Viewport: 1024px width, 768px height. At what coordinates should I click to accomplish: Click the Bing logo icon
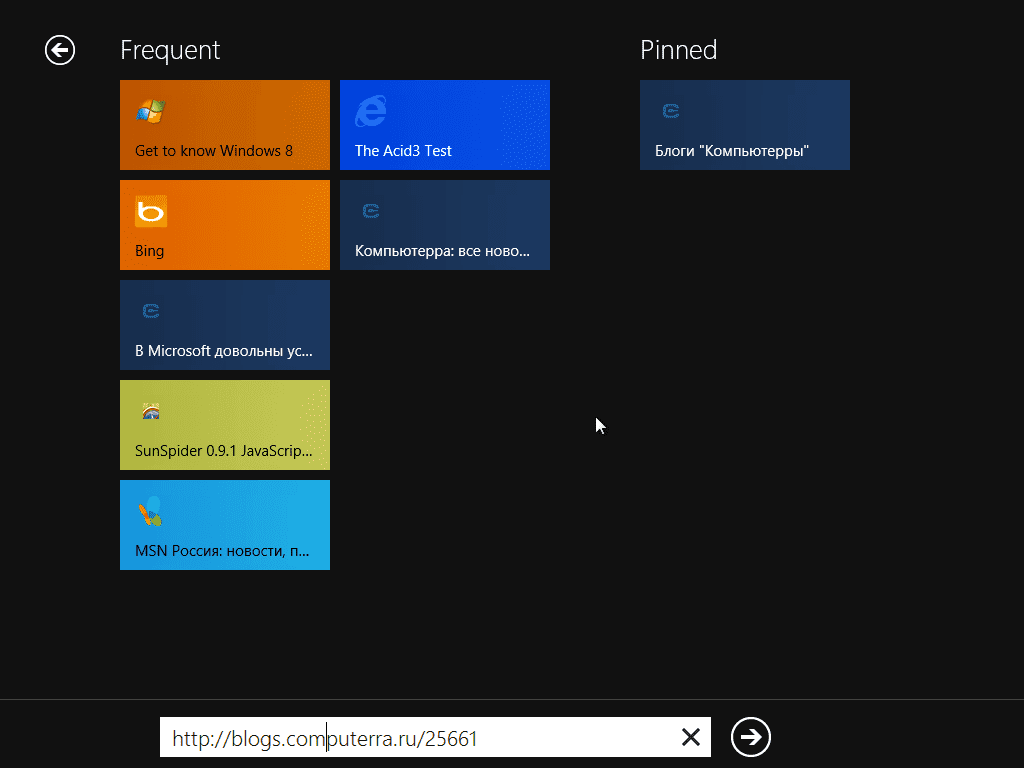click(x=151, y=211)
